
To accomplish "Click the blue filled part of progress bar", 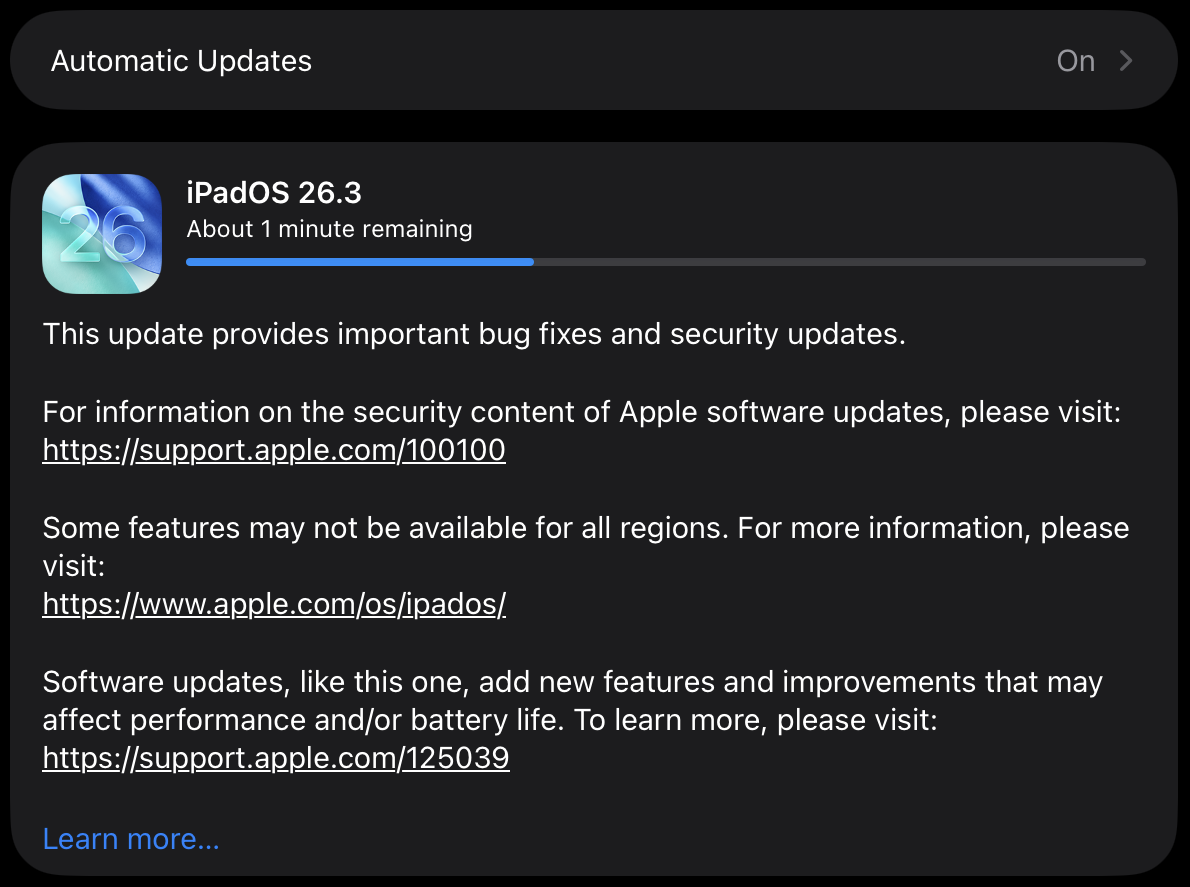I will (x=360, y=262).
